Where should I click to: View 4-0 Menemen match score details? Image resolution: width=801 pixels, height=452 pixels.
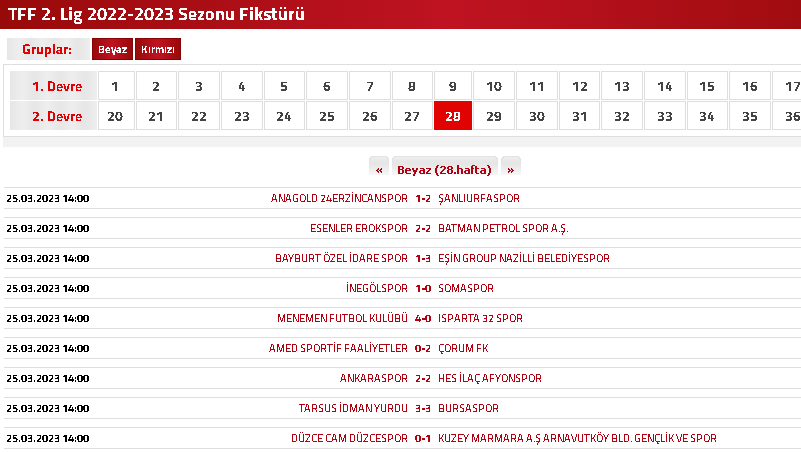tap(423, 319)
